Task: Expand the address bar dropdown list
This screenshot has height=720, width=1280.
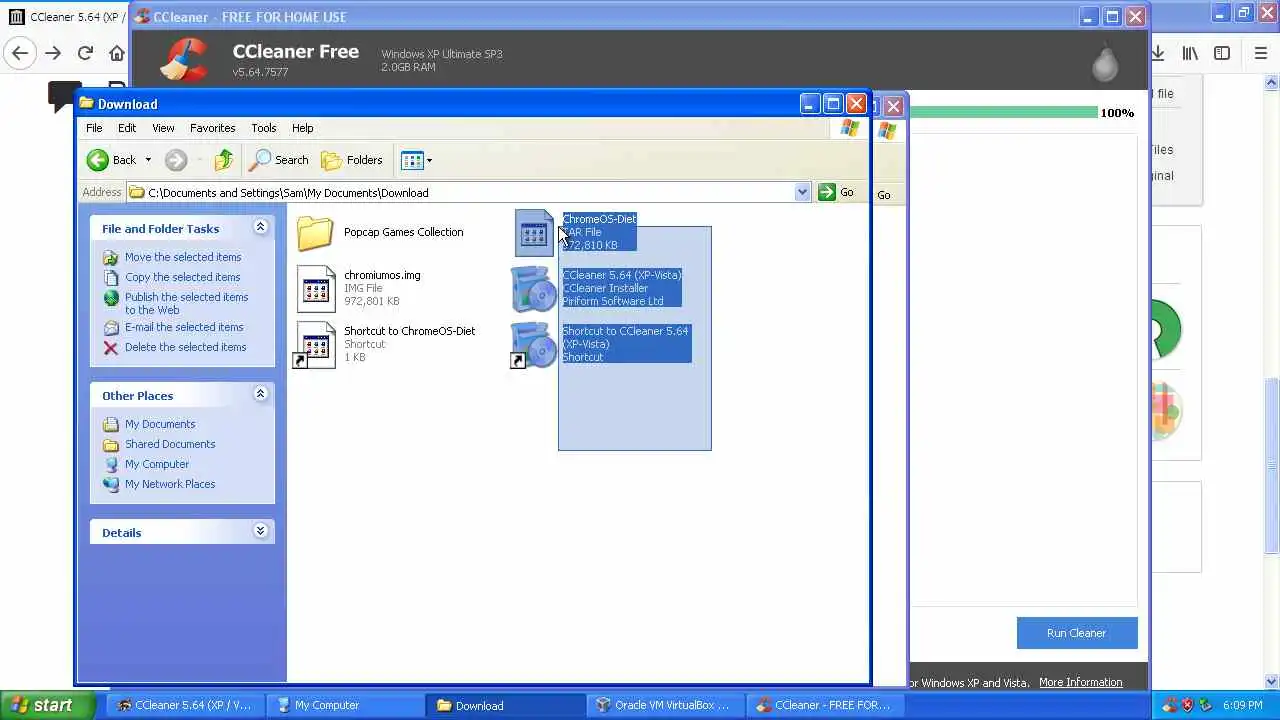Action: (x=802, y=193)
